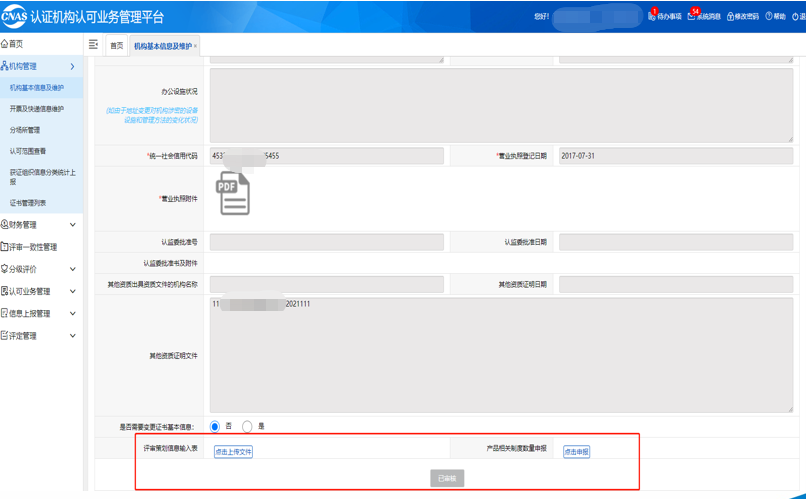806x499 pixels.
Task: Click the CNAS logo in header
Action: (x=14, y=16)
